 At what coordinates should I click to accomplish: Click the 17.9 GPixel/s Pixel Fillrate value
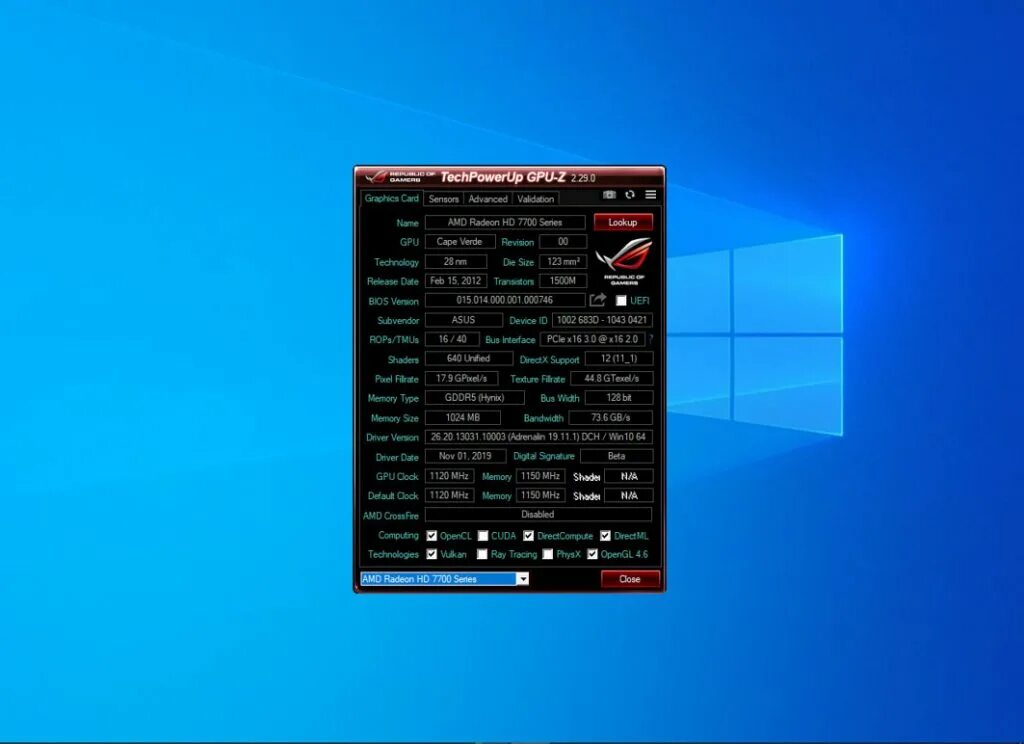point(462,378)
